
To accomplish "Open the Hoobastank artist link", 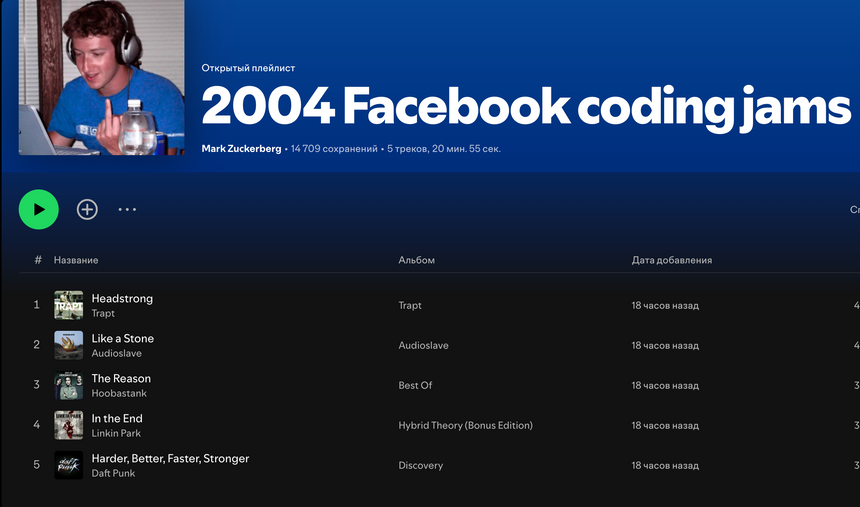I will pos(119,393).
